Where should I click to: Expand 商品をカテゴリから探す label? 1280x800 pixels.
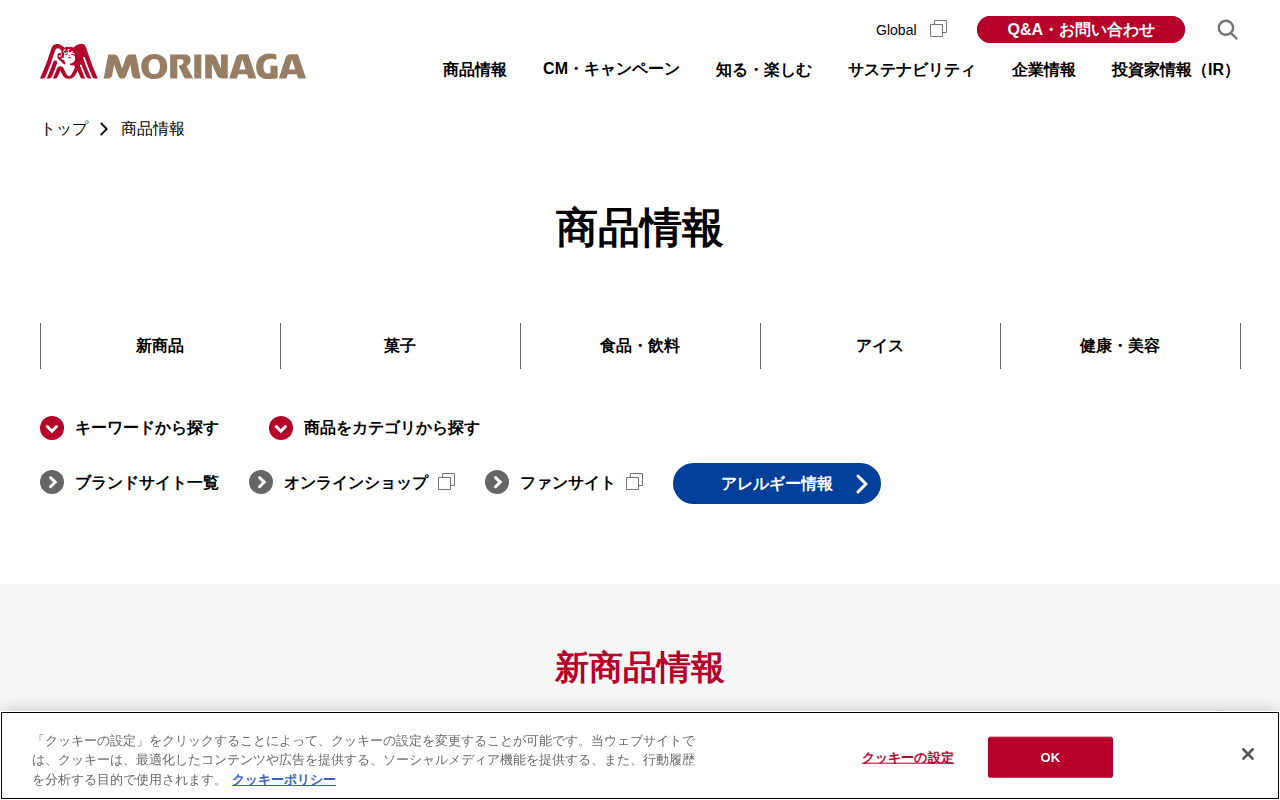click(x=392, y=428)
